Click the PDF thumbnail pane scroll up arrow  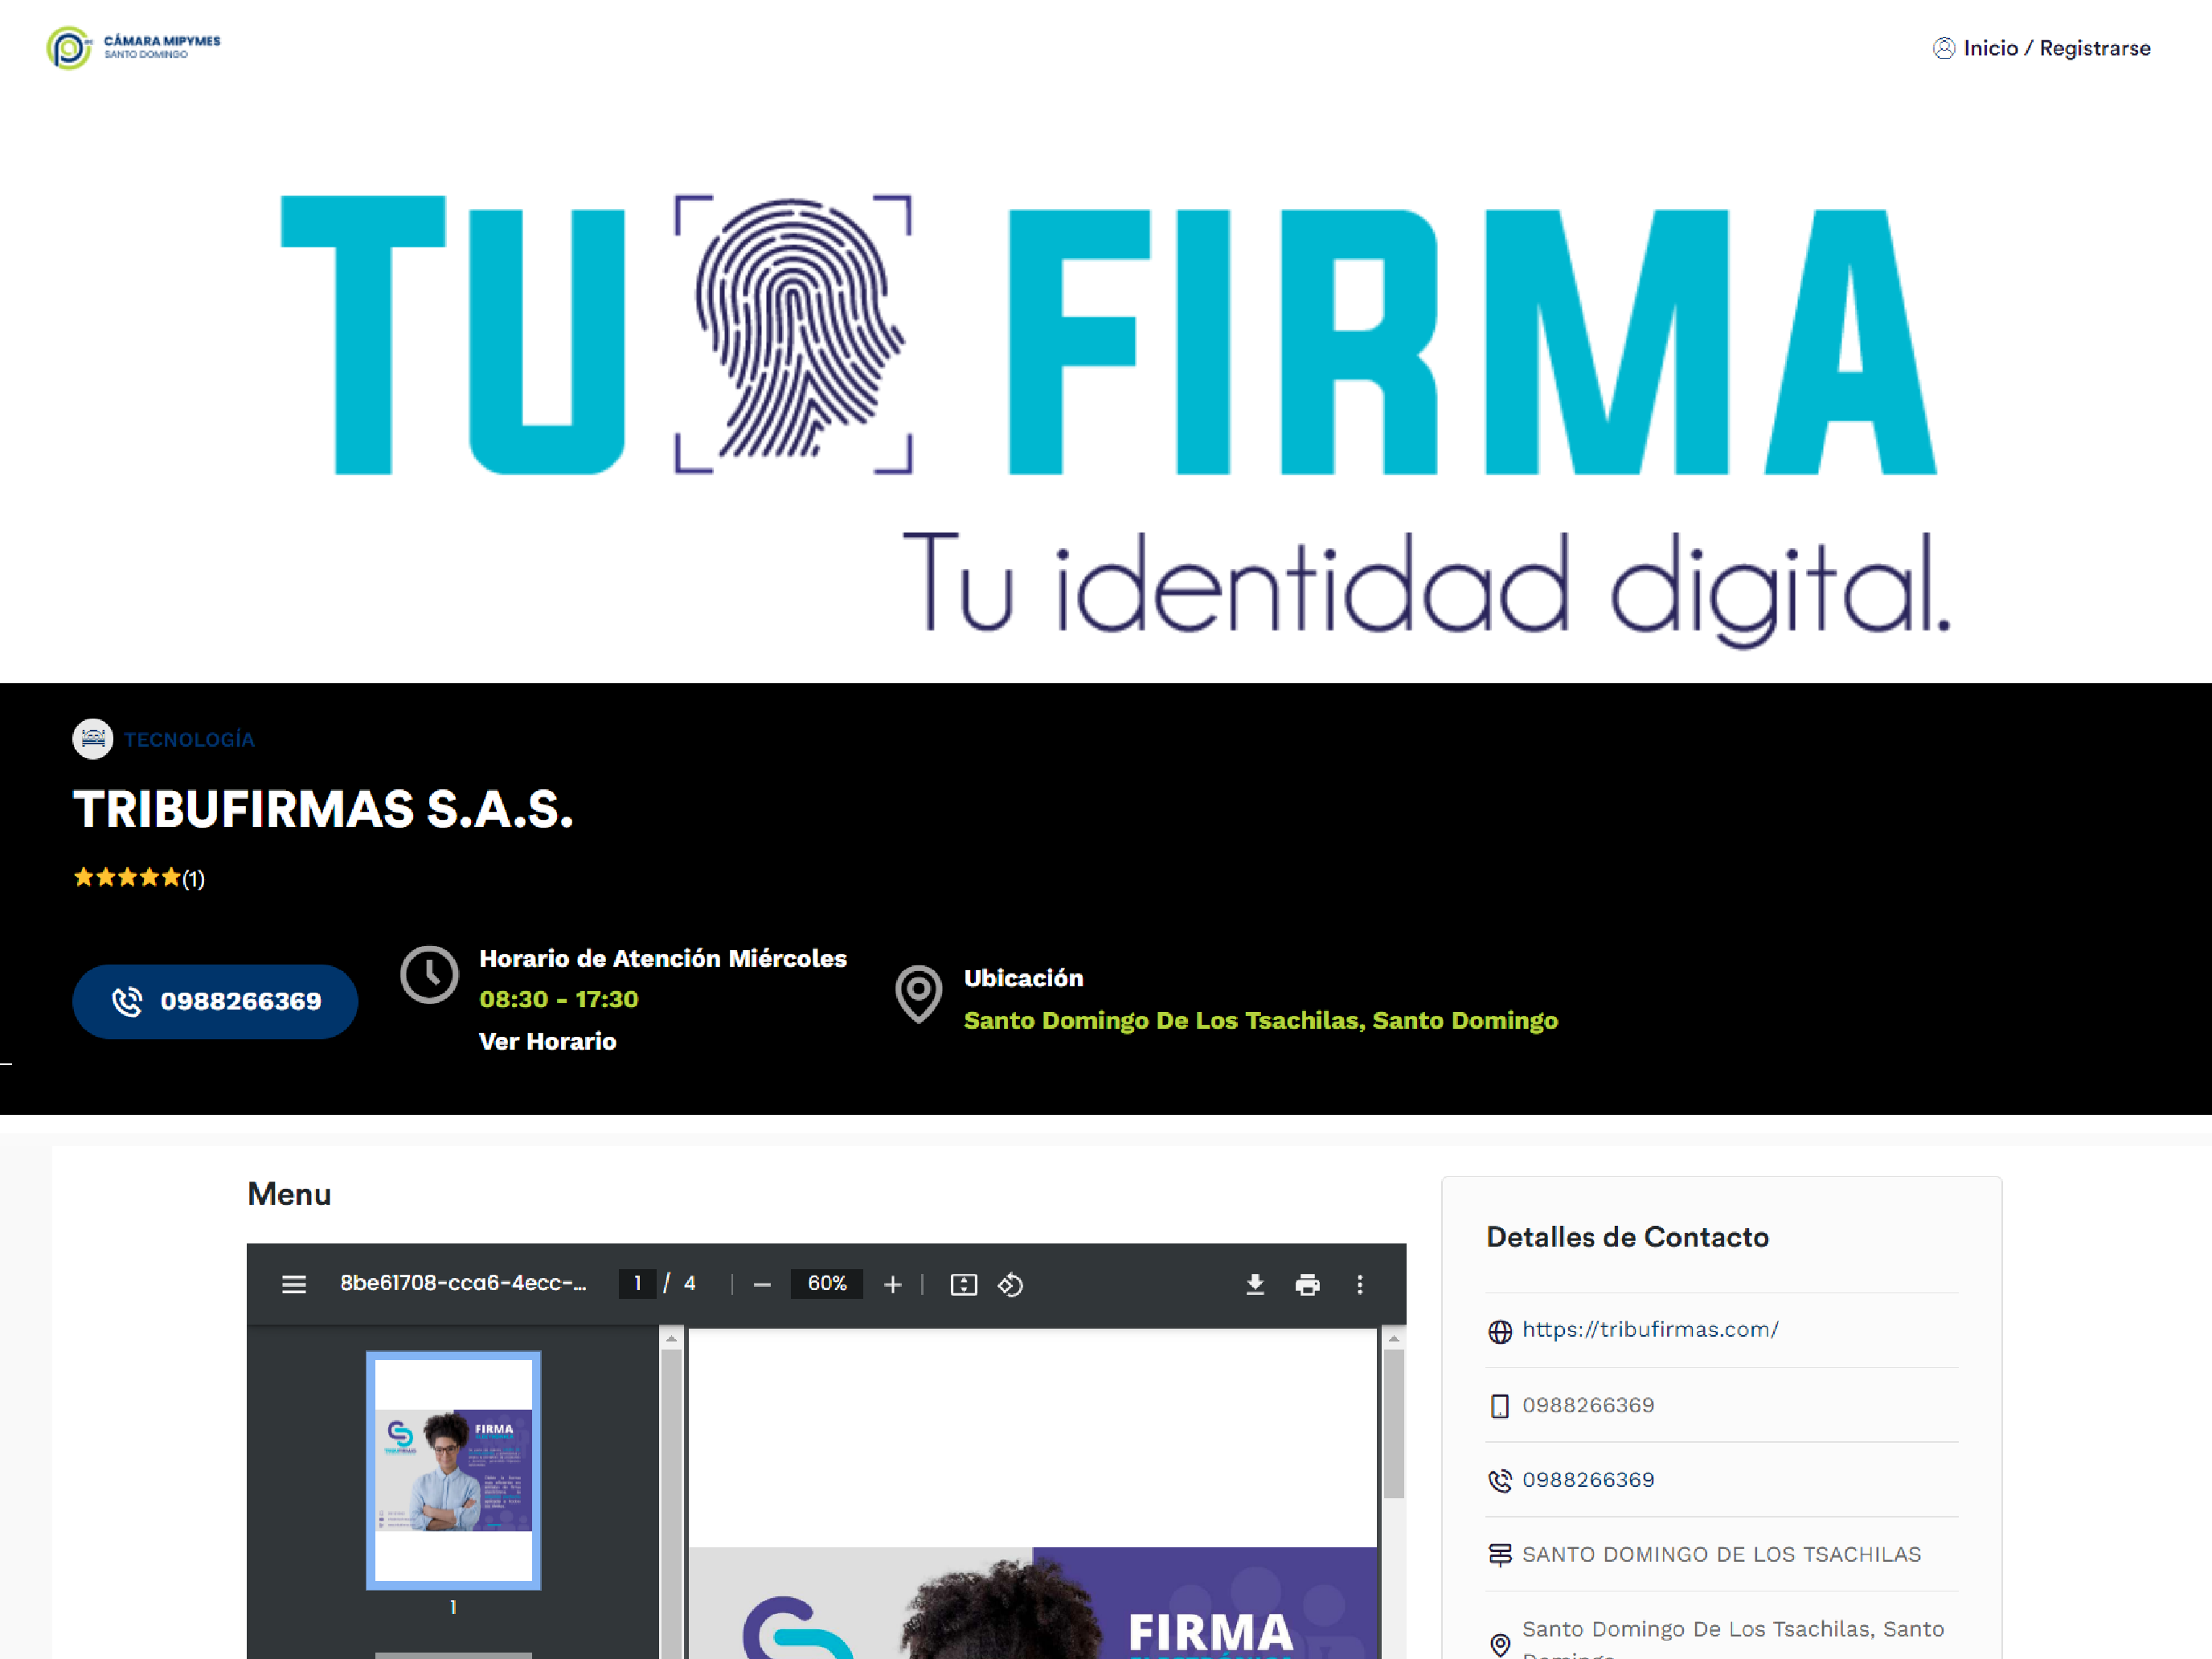click(671, 1338)
